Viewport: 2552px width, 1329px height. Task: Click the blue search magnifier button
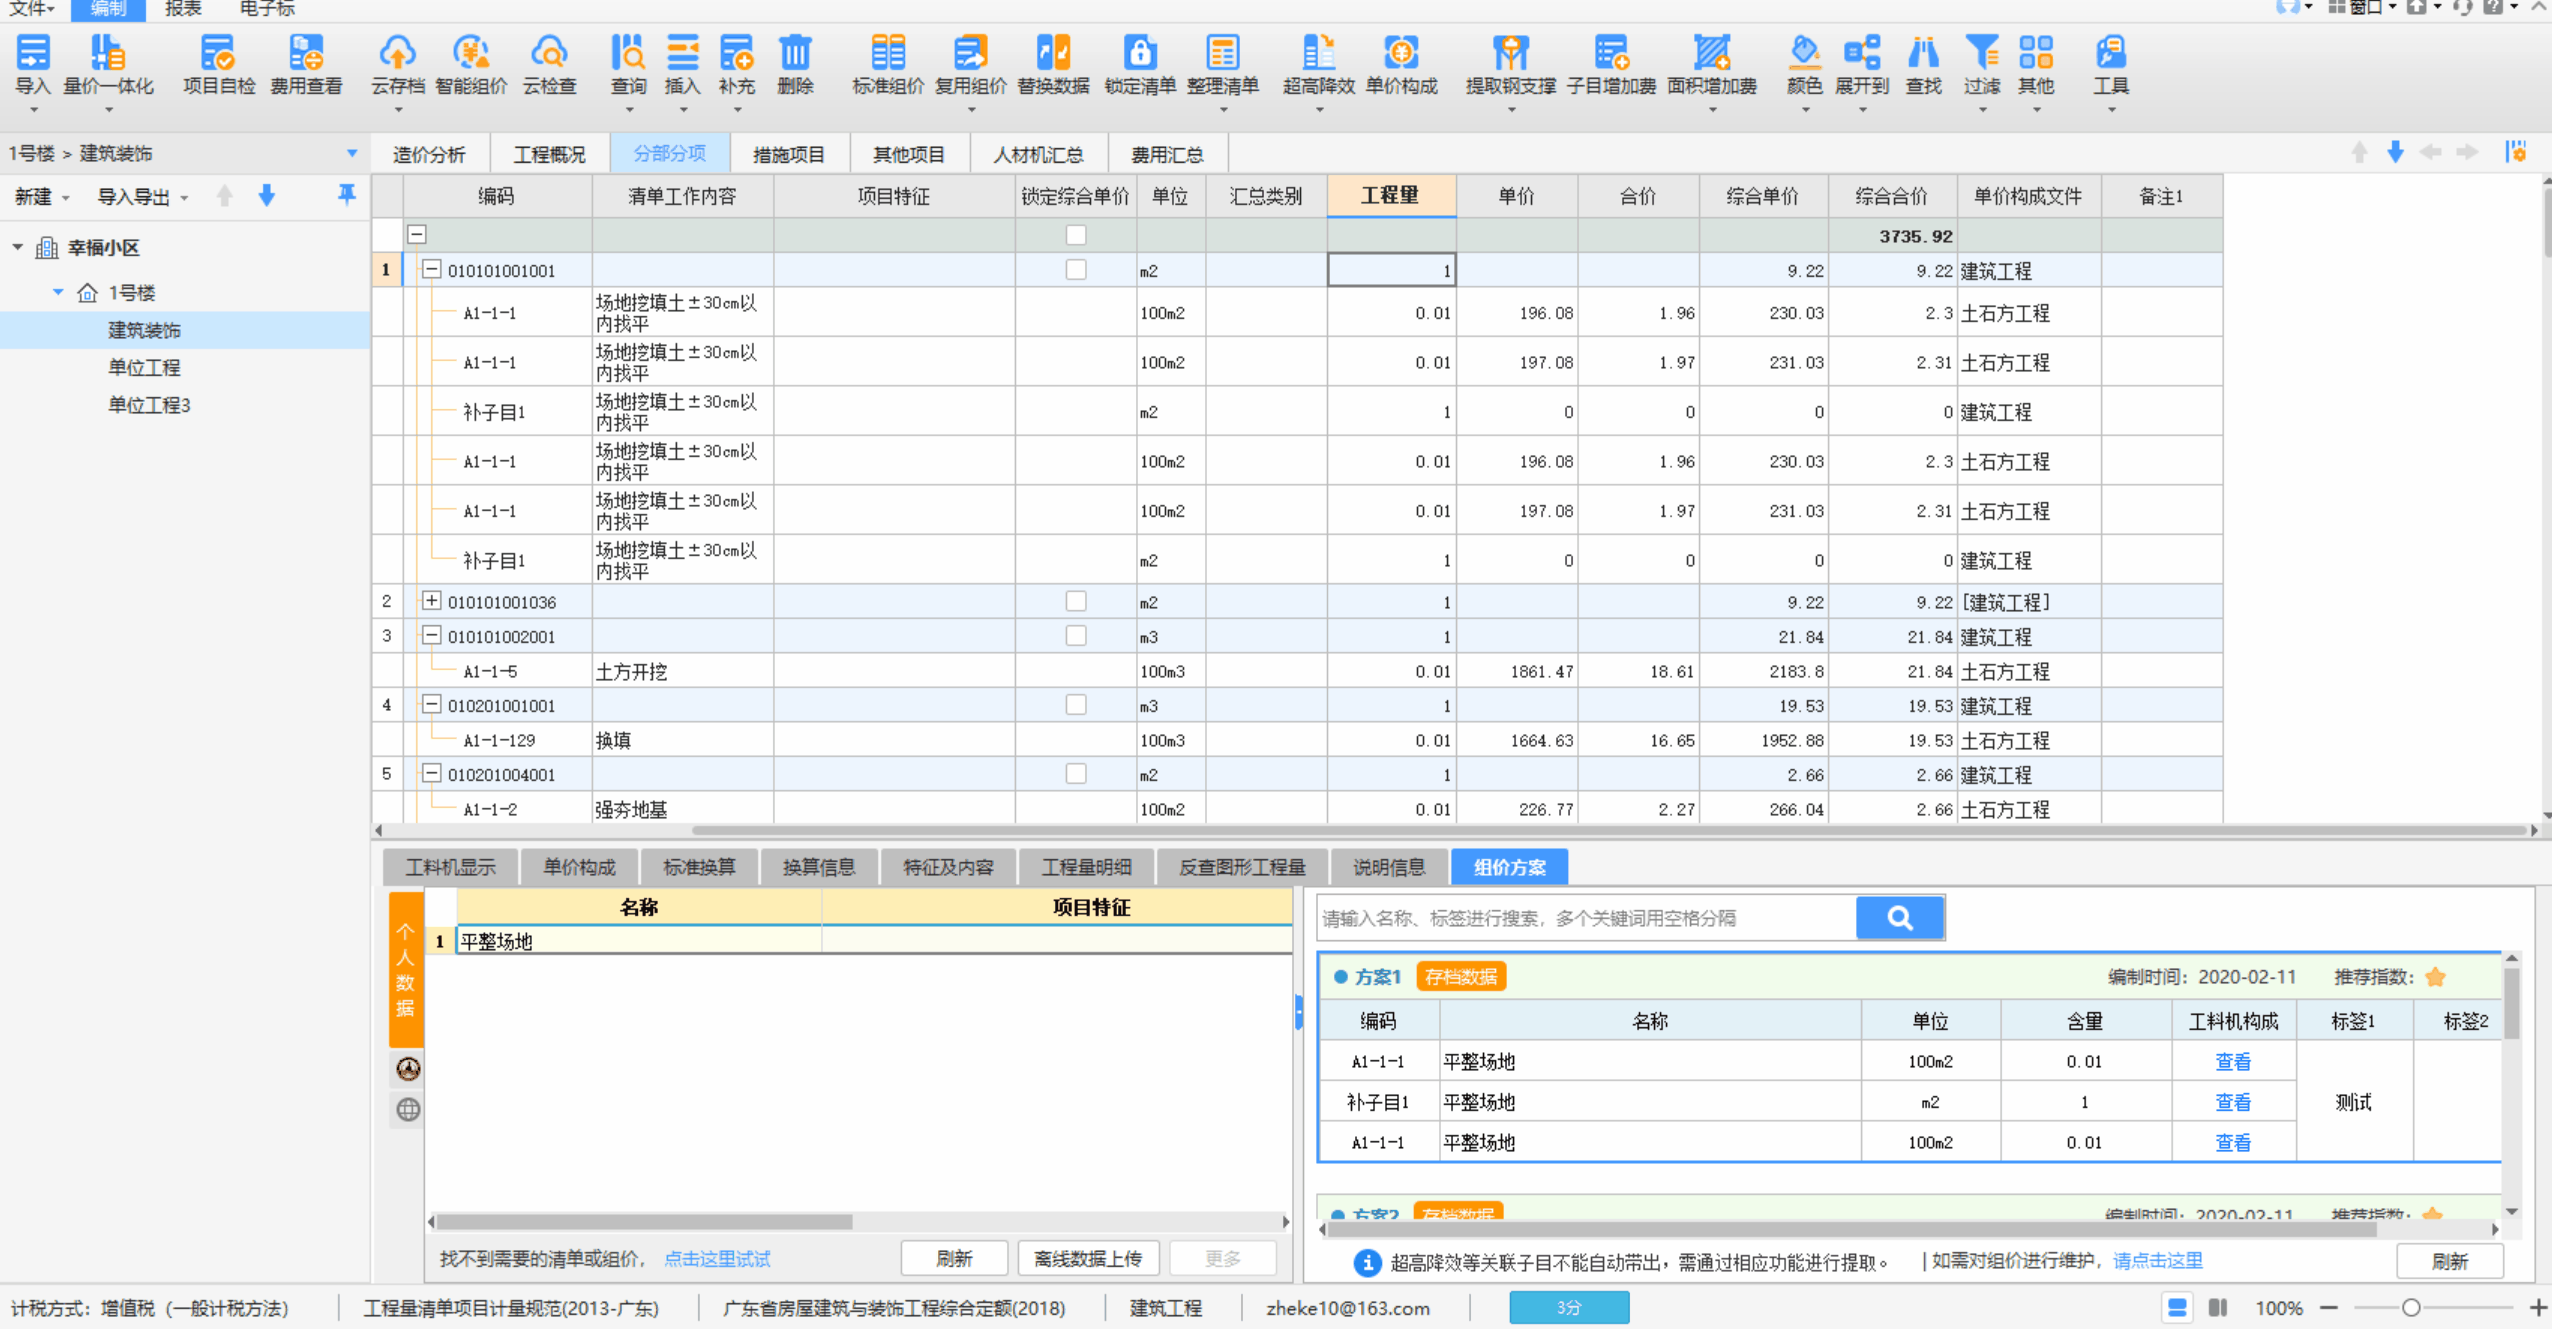(x=1899, y=918)
